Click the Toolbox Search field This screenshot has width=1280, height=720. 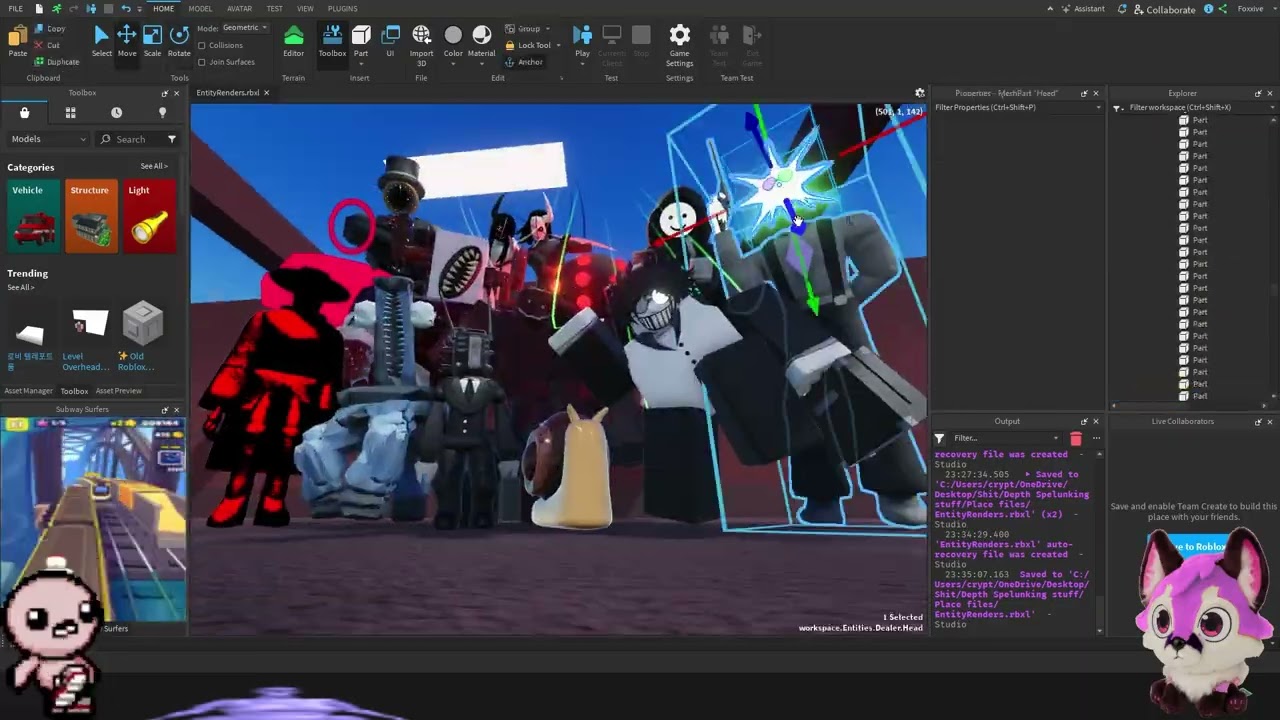click(x=133, y=139)
